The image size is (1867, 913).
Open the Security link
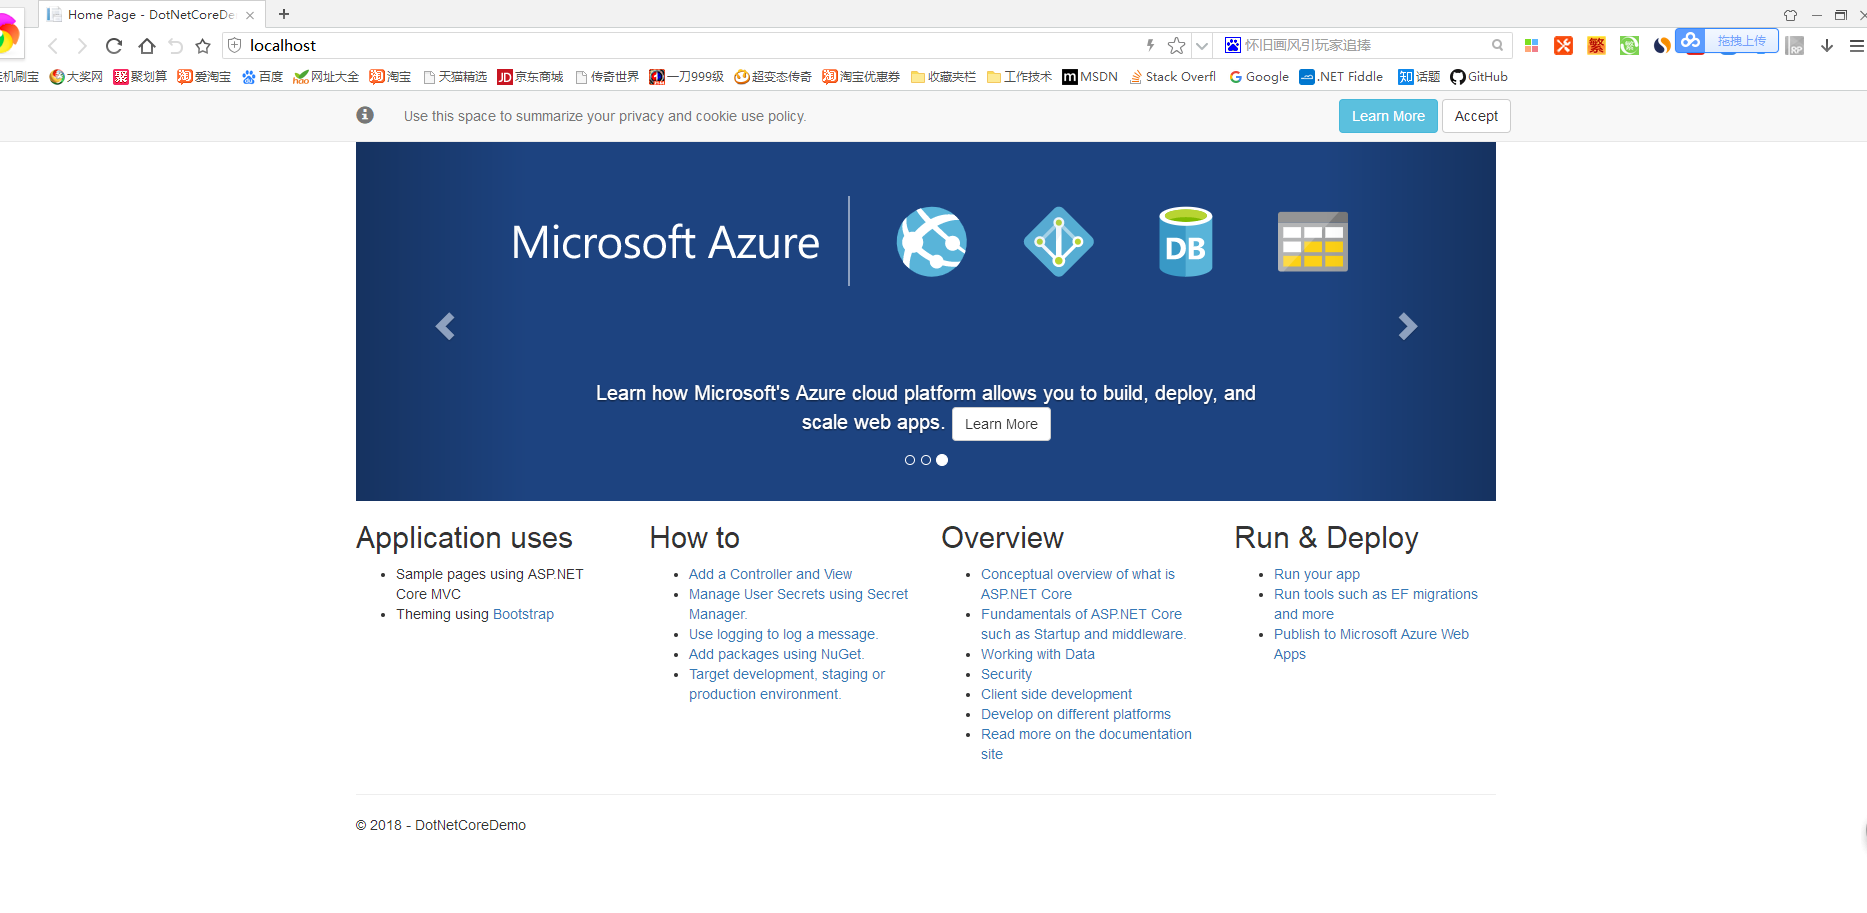point(1006,674)
